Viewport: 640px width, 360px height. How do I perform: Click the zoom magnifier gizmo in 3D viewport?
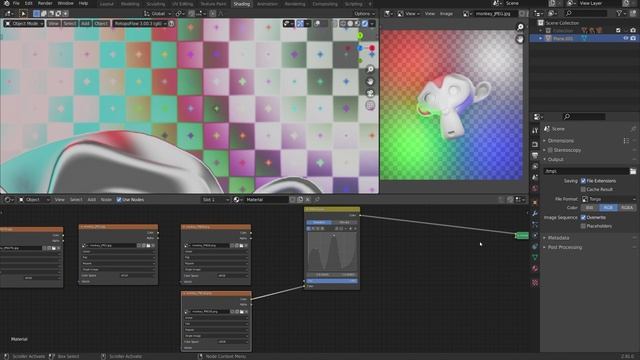pos(370,69)
